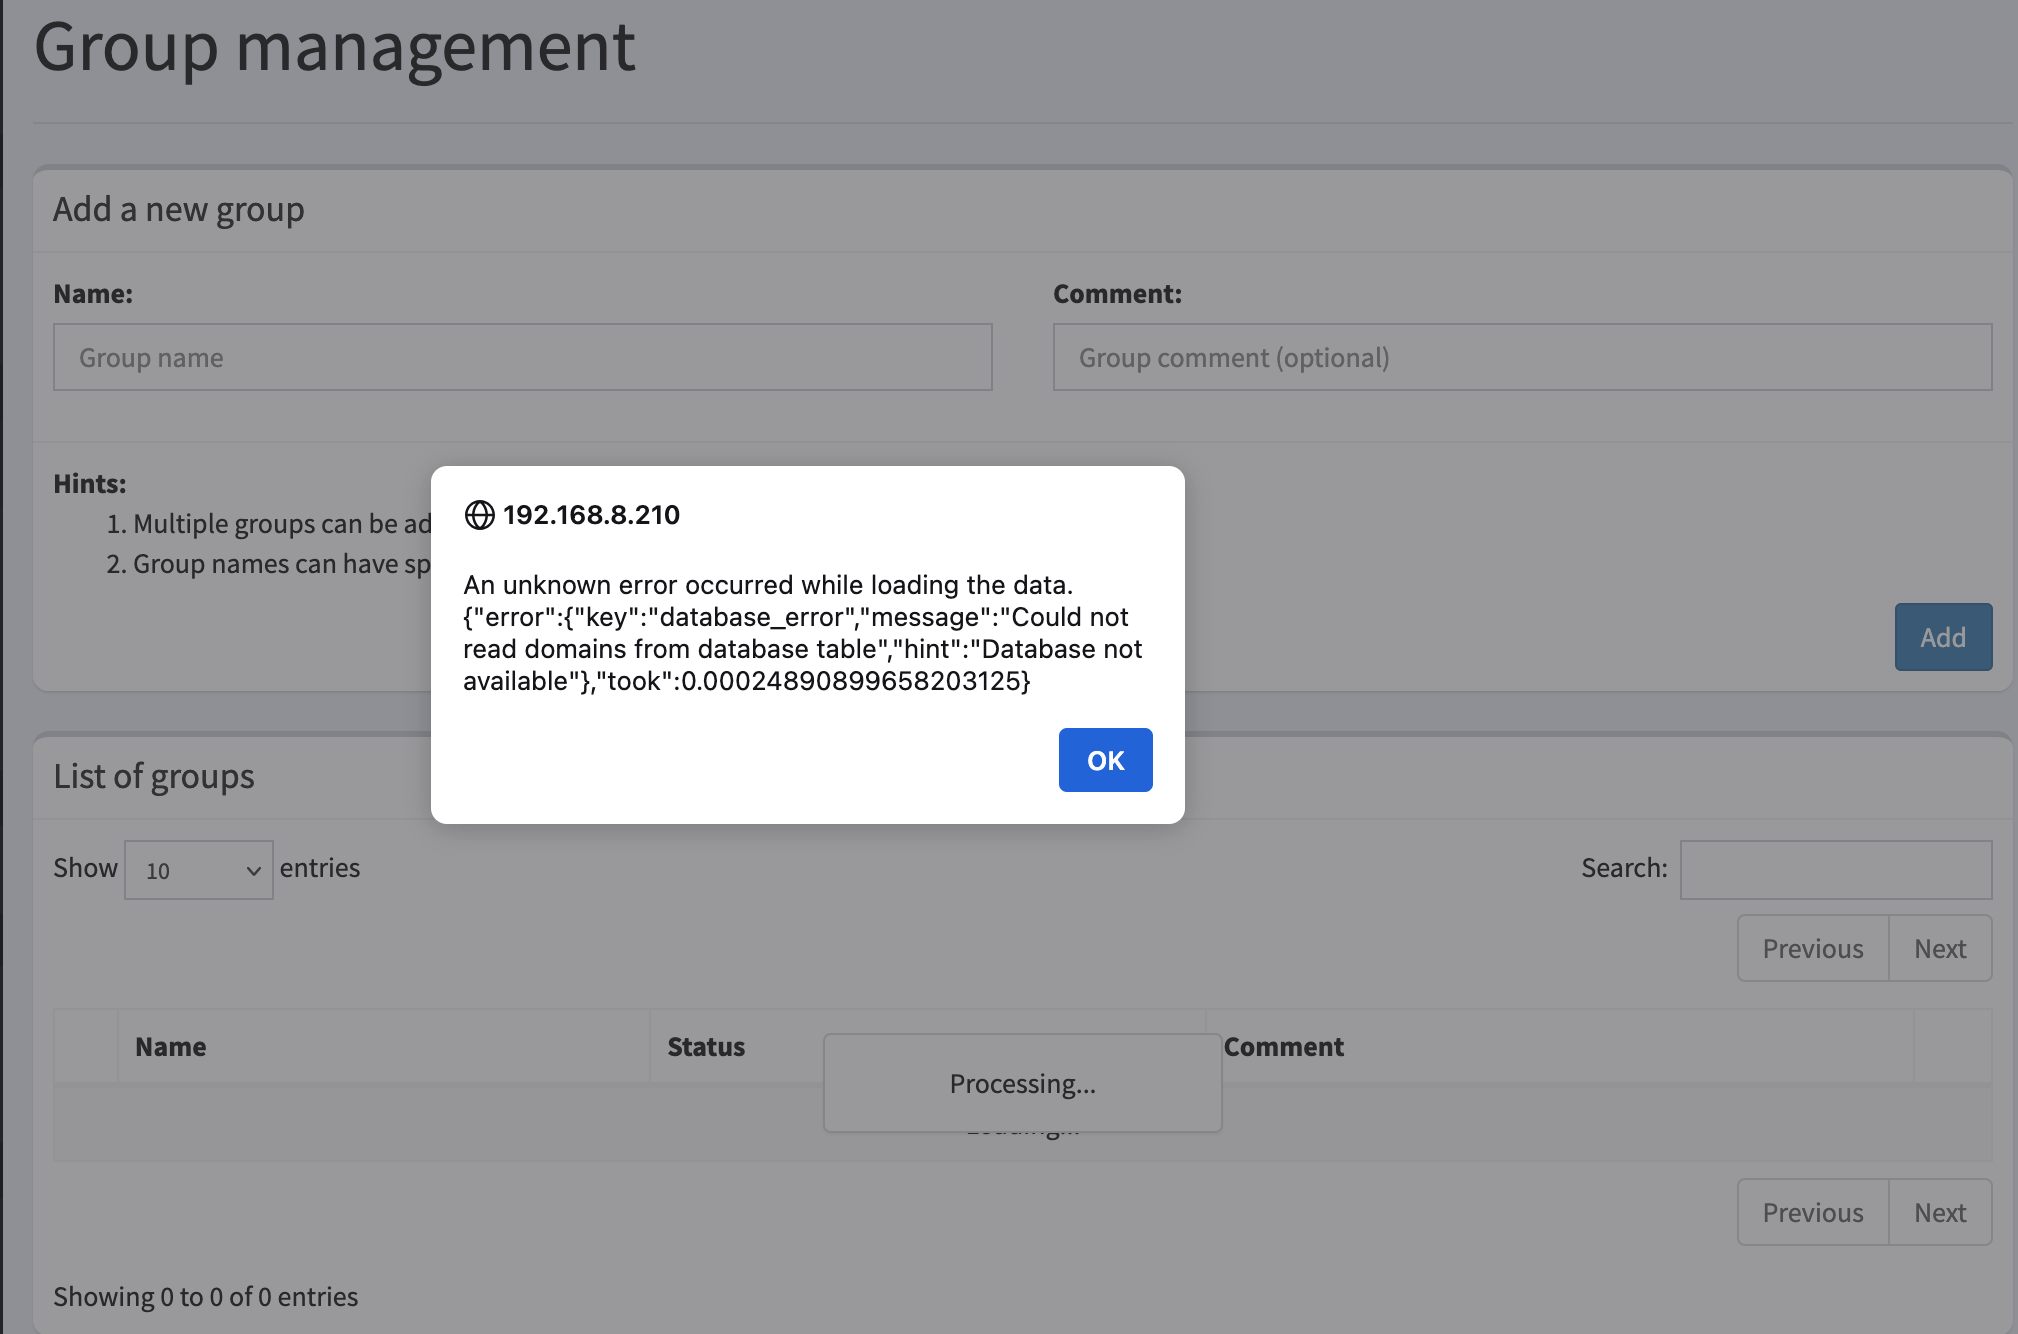Click the List of groups header
This screenshot has width=2018, height=1334.
[154, 777]
